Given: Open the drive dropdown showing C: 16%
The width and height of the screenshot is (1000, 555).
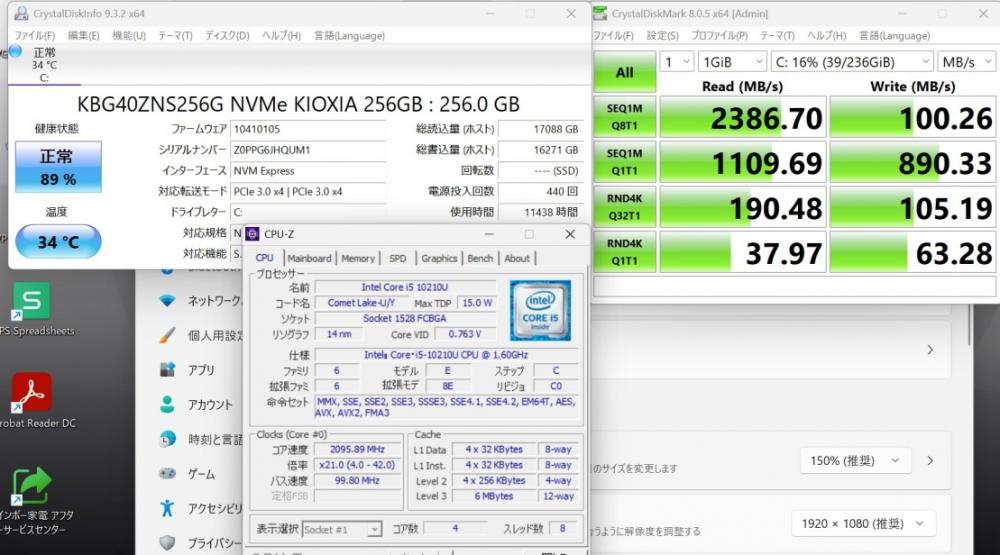Looking at the screenshot, I should click(851, 62).
